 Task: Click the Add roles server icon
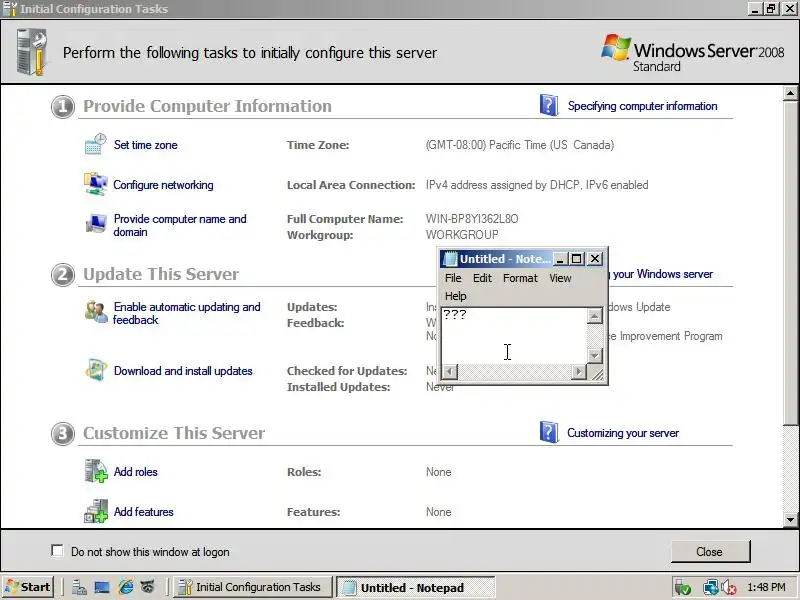coord(96,471)
